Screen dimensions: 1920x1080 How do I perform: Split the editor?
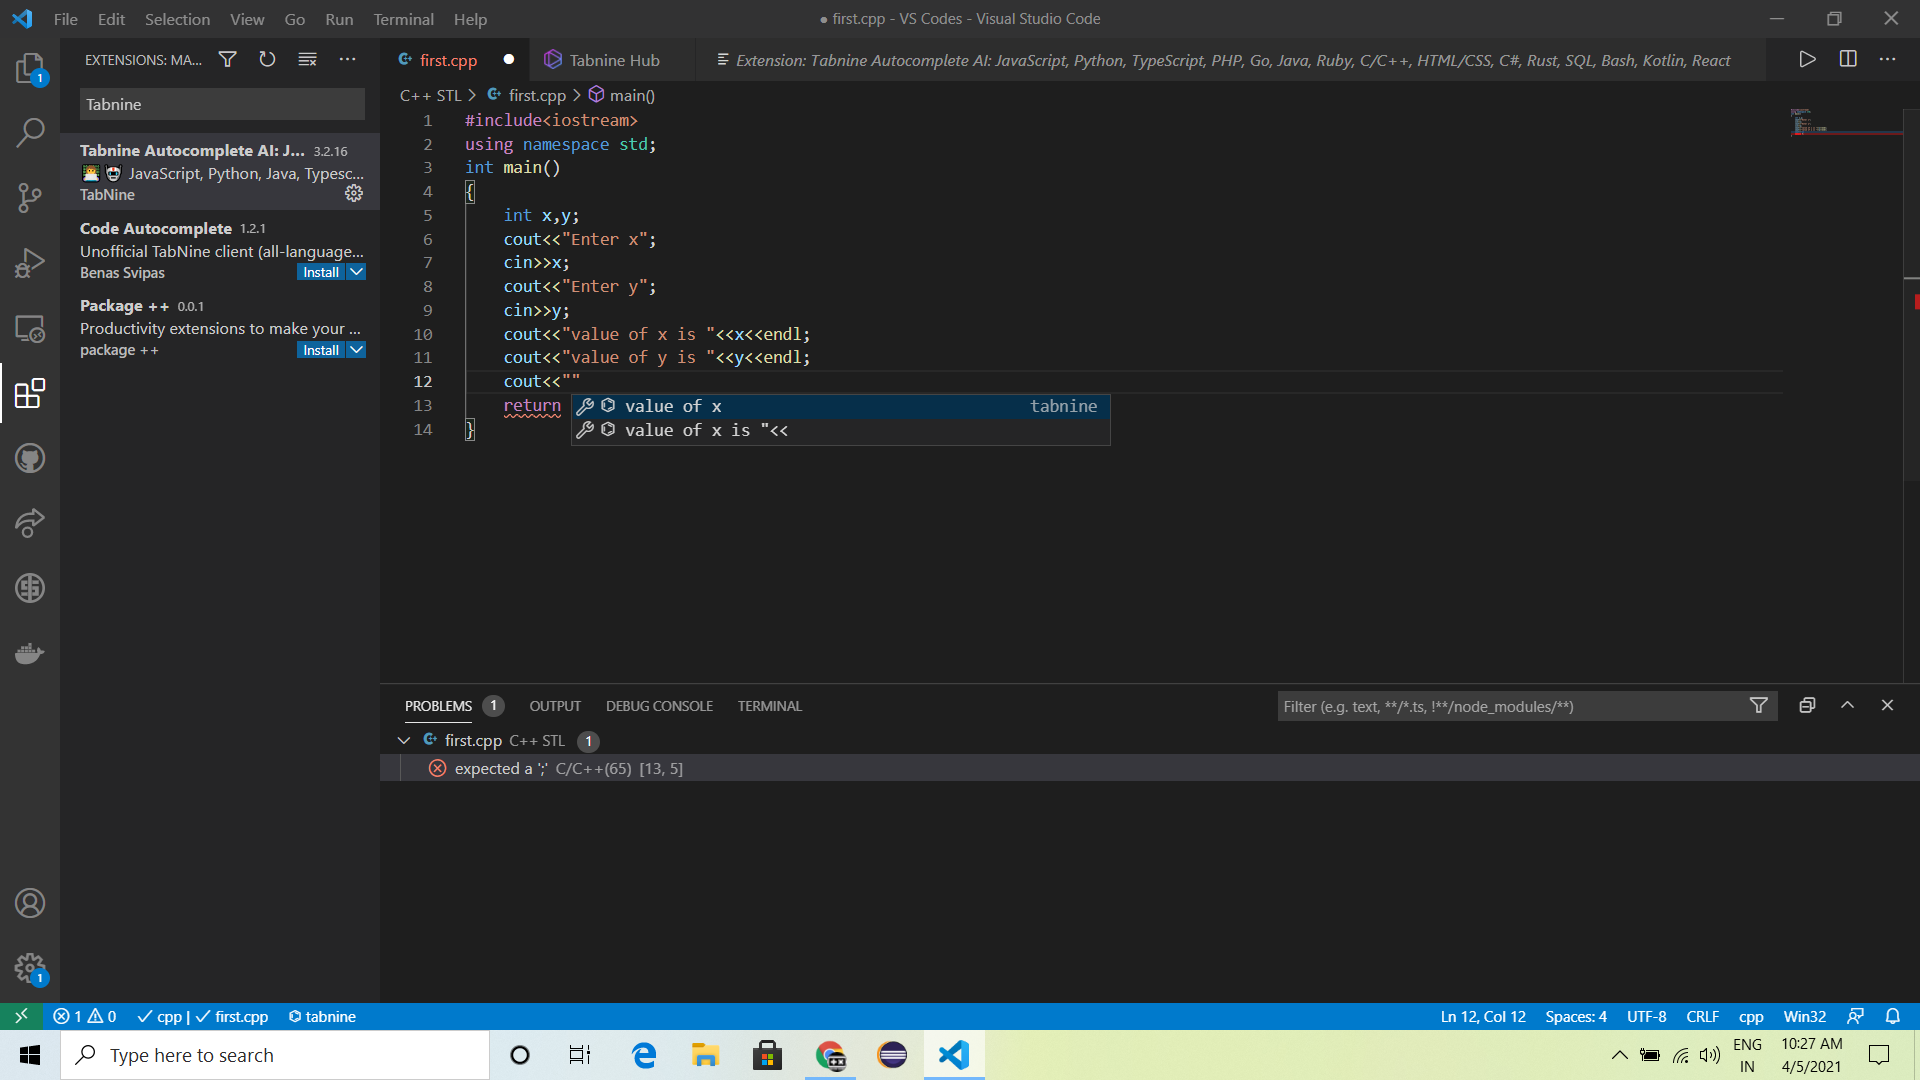(1848, 59)
